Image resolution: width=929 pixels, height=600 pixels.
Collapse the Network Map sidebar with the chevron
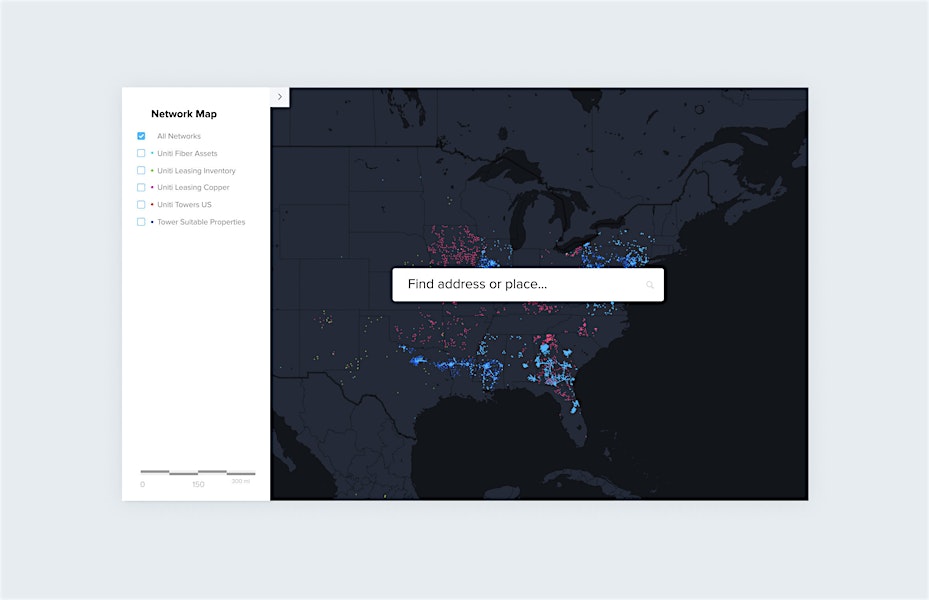coord(280,97)
